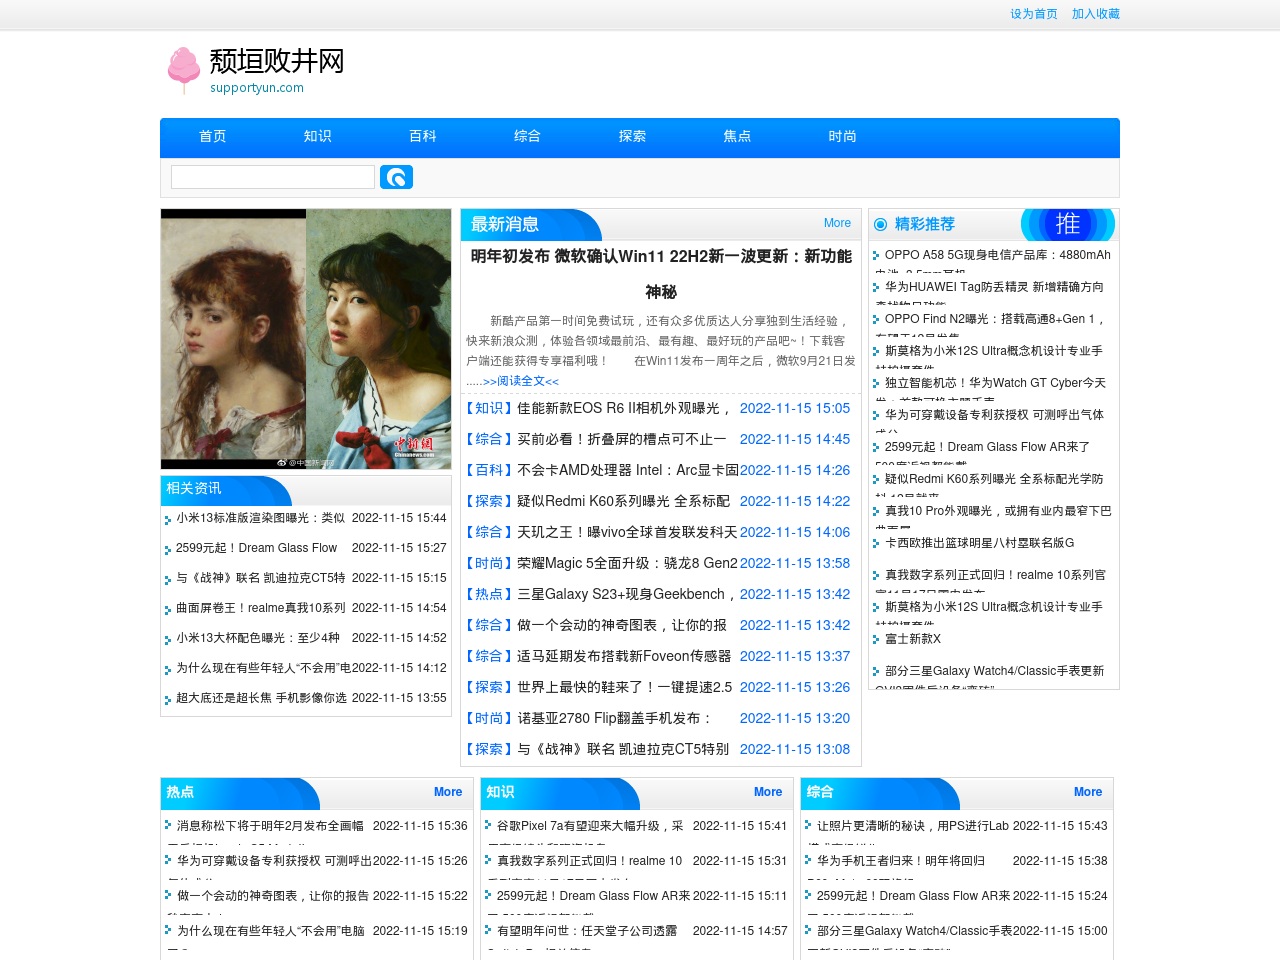The image size is (1280, 960).
Task: Open article 不会卡AMD处理器 Intel：Arc显卡固
Action: (628, 470)
